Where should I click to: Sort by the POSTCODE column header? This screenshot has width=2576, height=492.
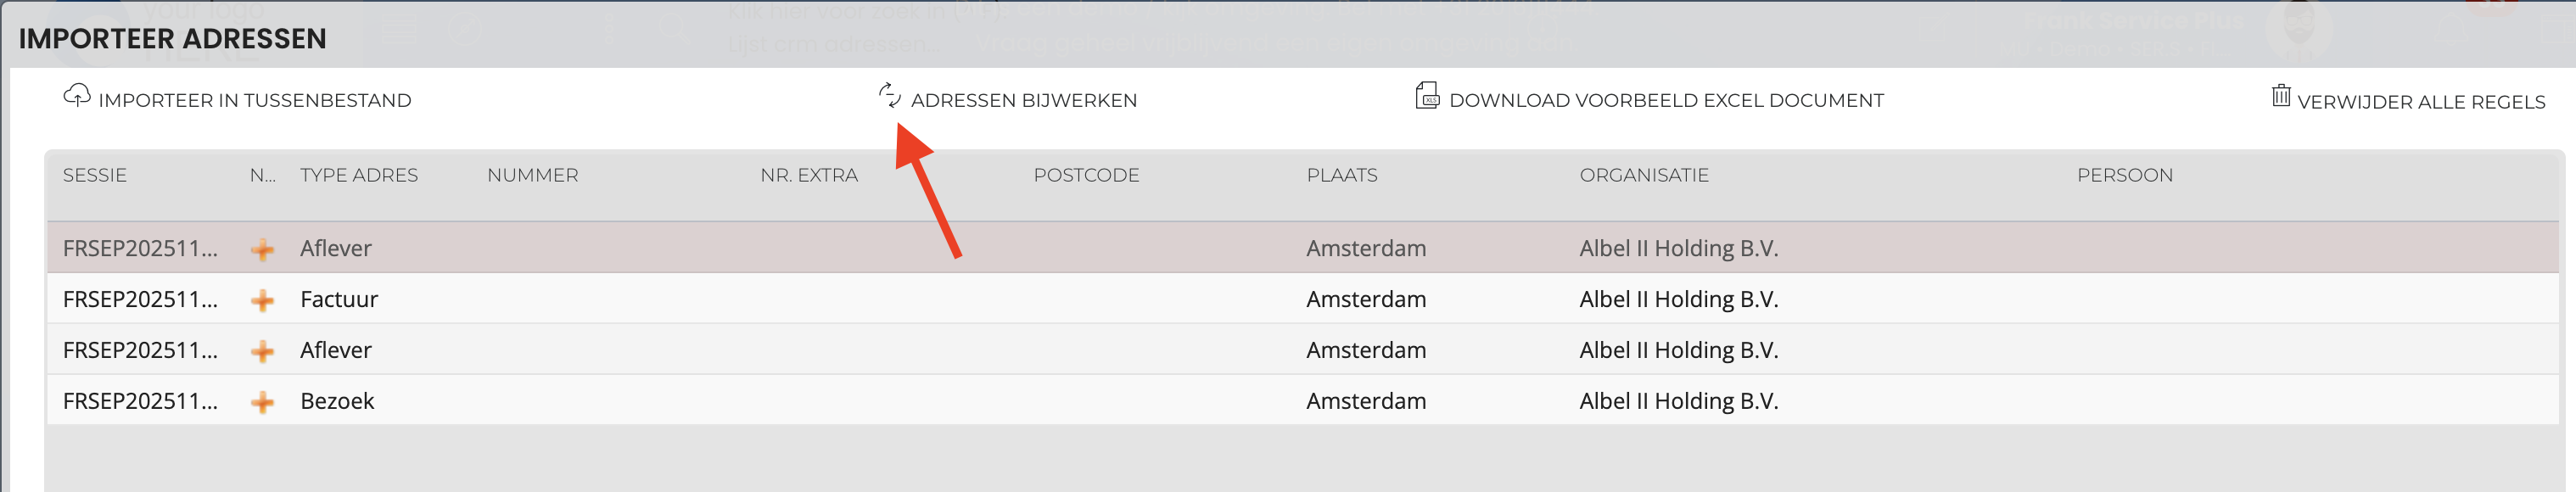pos(1086,175)
